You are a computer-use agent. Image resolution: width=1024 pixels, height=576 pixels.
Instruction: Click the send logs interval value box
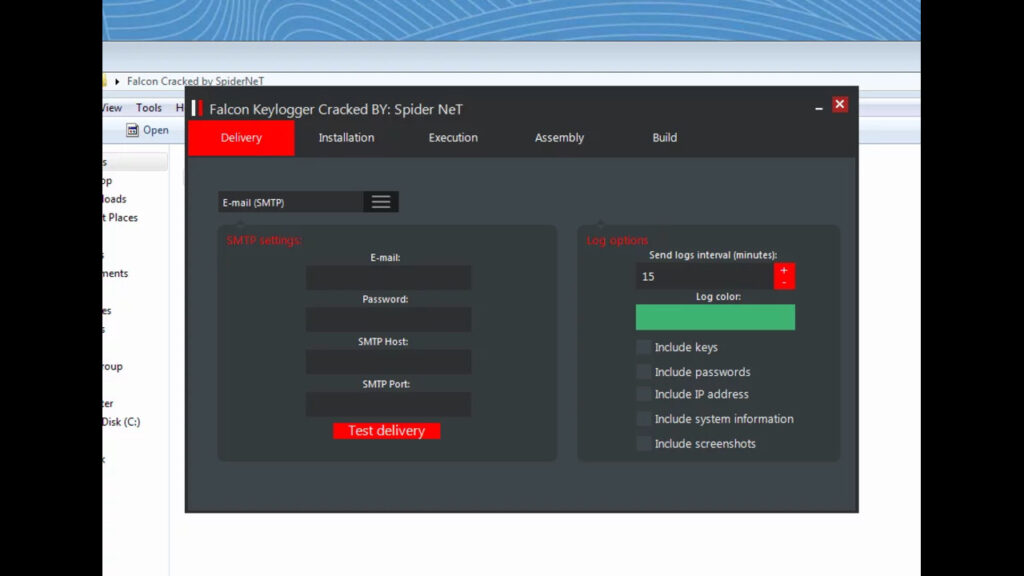point(705,276)
